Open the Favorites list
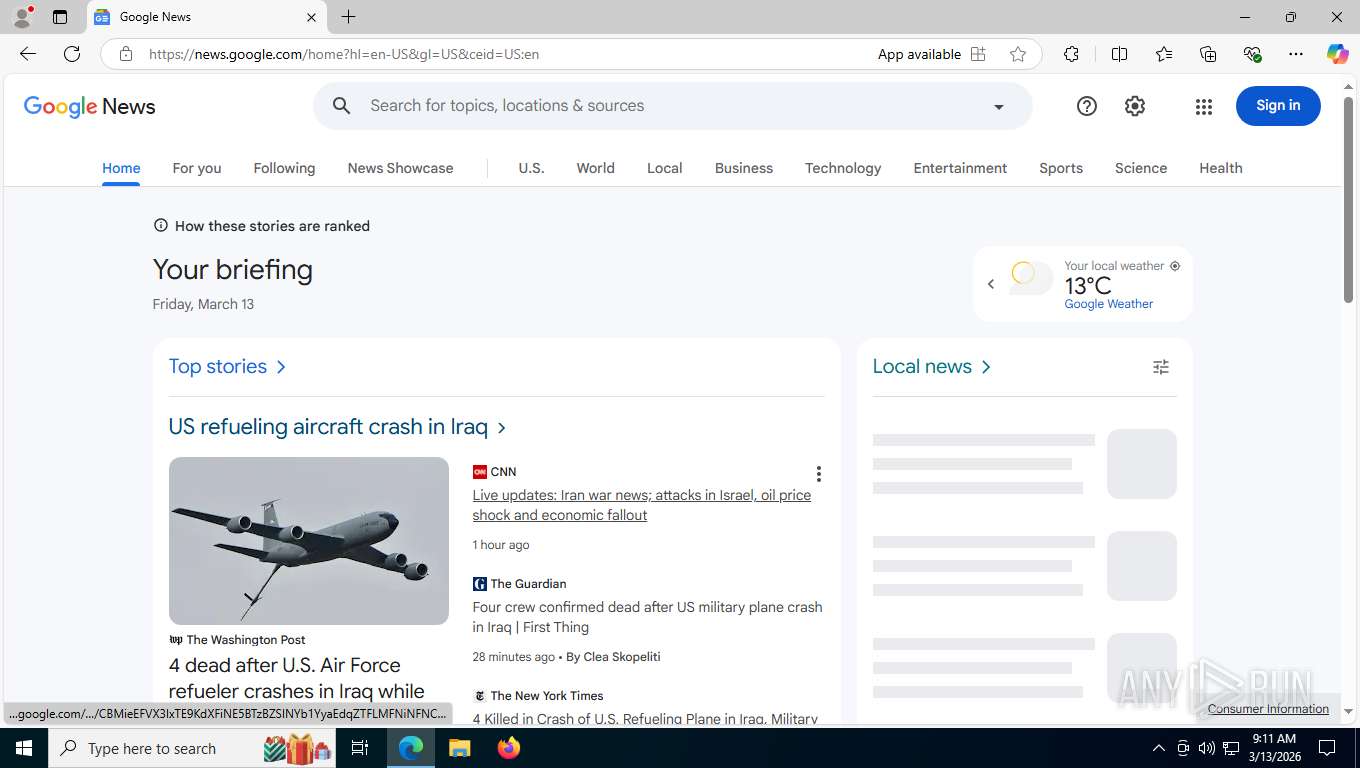The width and height of the screenshot is (1360, 768). [1164, 54]
